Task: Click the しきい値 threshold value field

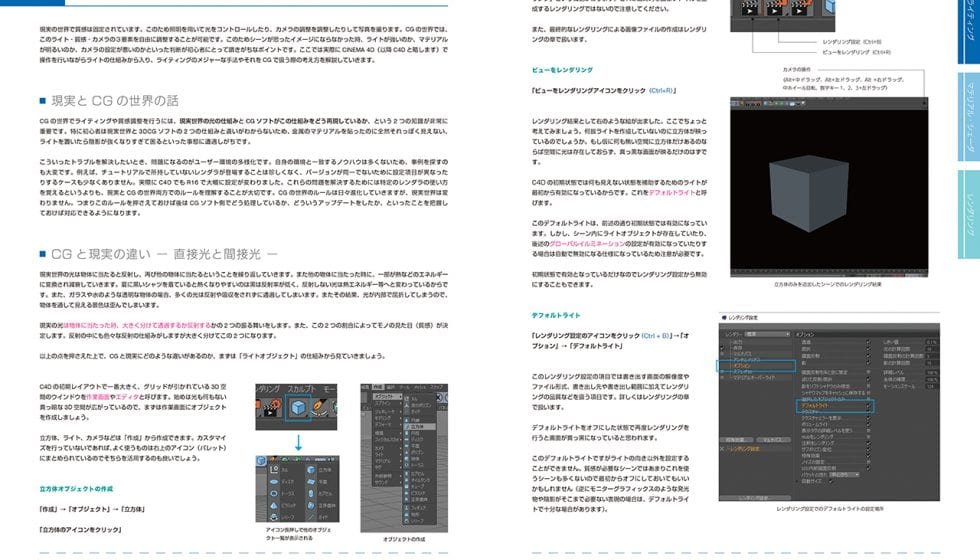Action: coord(932,342)
